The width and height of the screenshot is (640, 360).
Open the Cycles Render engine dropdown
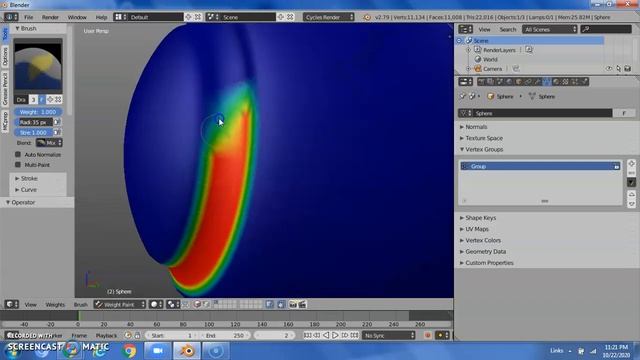tap(329, 17)
